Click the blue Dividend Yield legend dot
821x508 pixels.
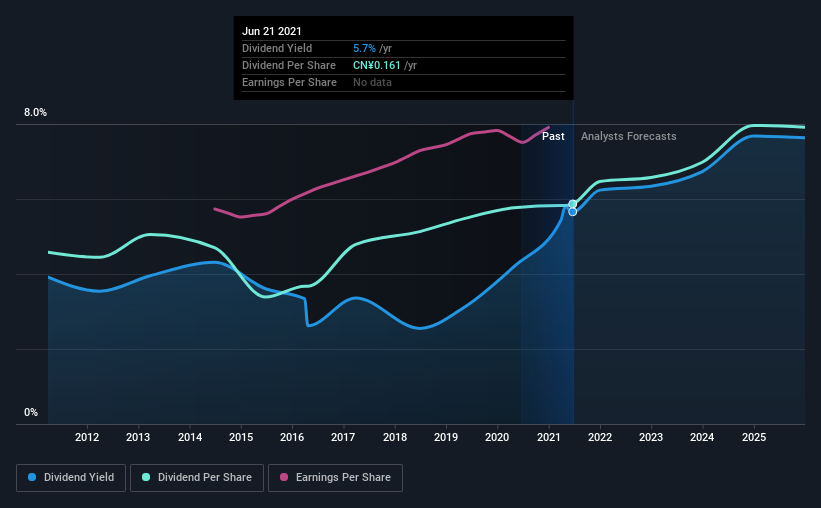pyautogui.click(x=32, y=477)
